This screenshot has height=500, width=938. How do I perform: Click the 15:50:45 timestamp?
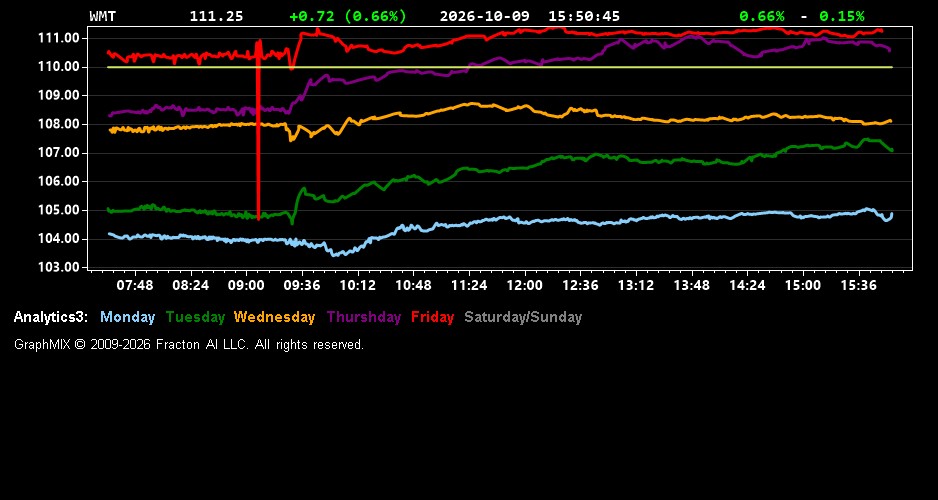[584, 17]
